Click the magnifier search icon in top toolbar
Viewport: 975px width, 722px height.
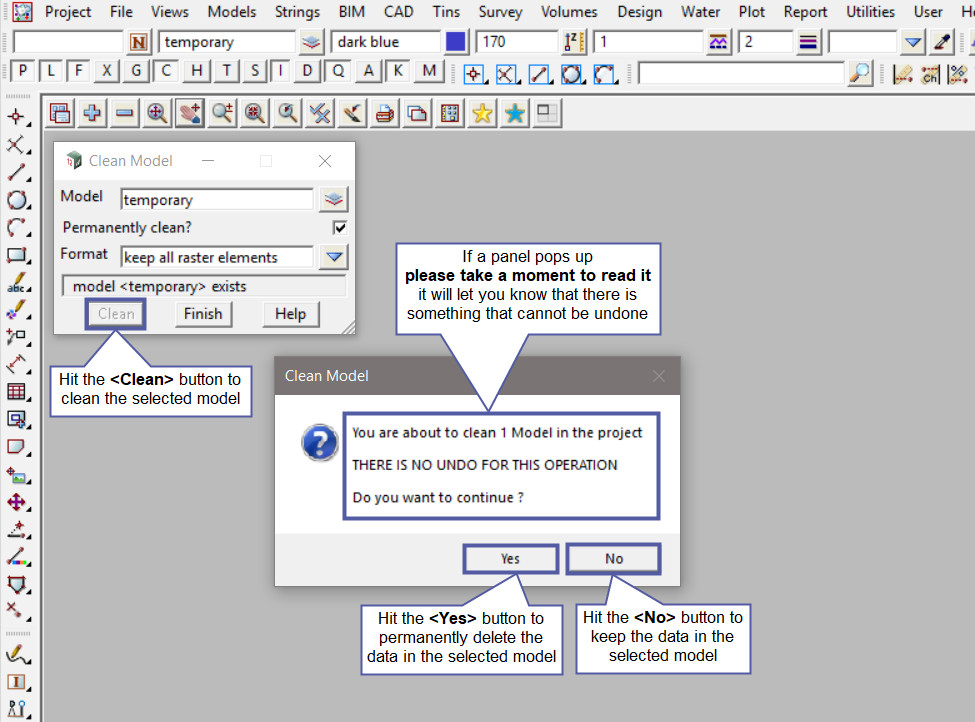tap(860, 73)
